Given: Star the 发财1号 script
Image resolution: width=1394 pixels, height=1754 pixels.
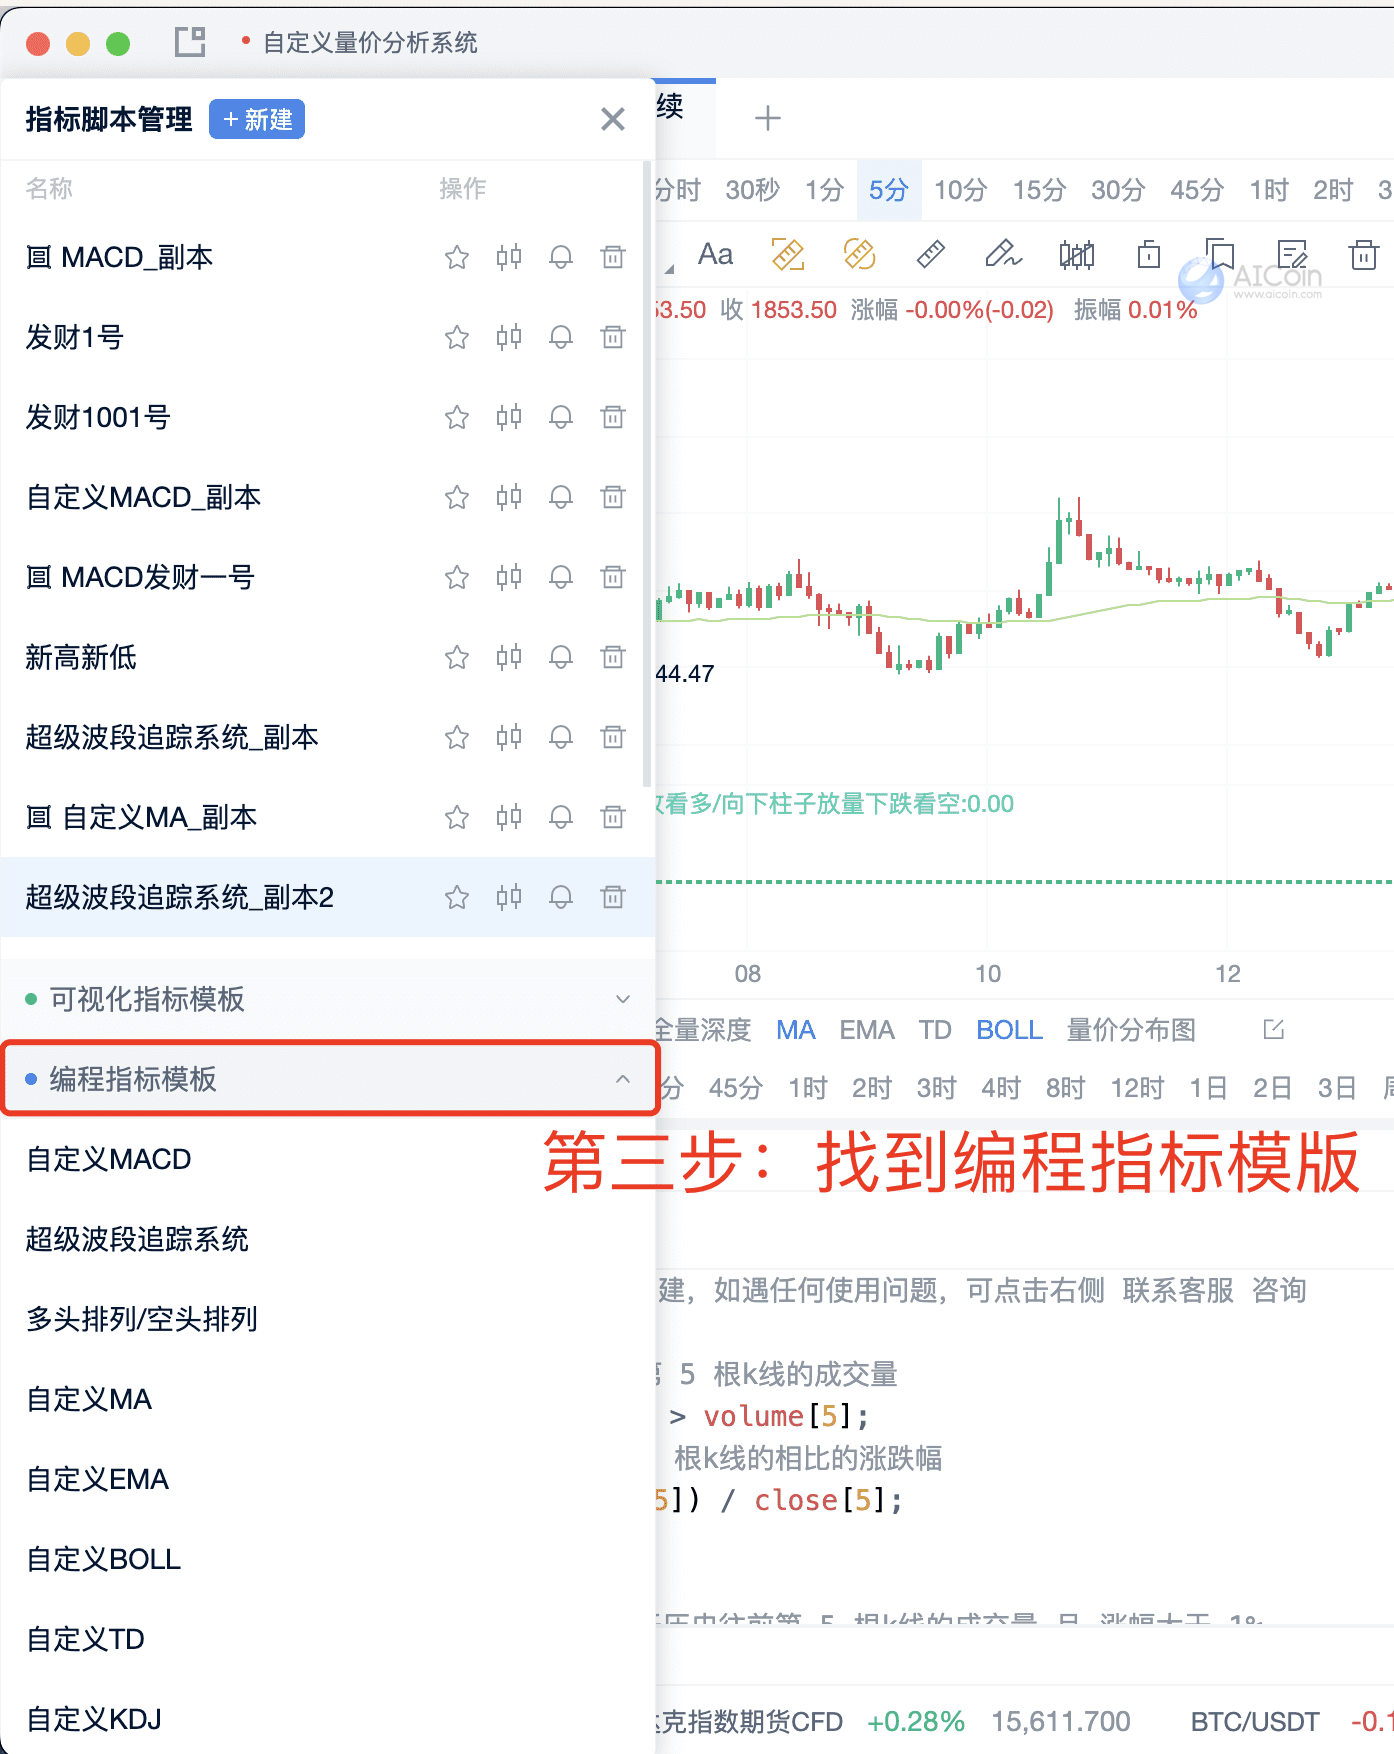Looking at the screenshot, I should [x=457, y=337].
